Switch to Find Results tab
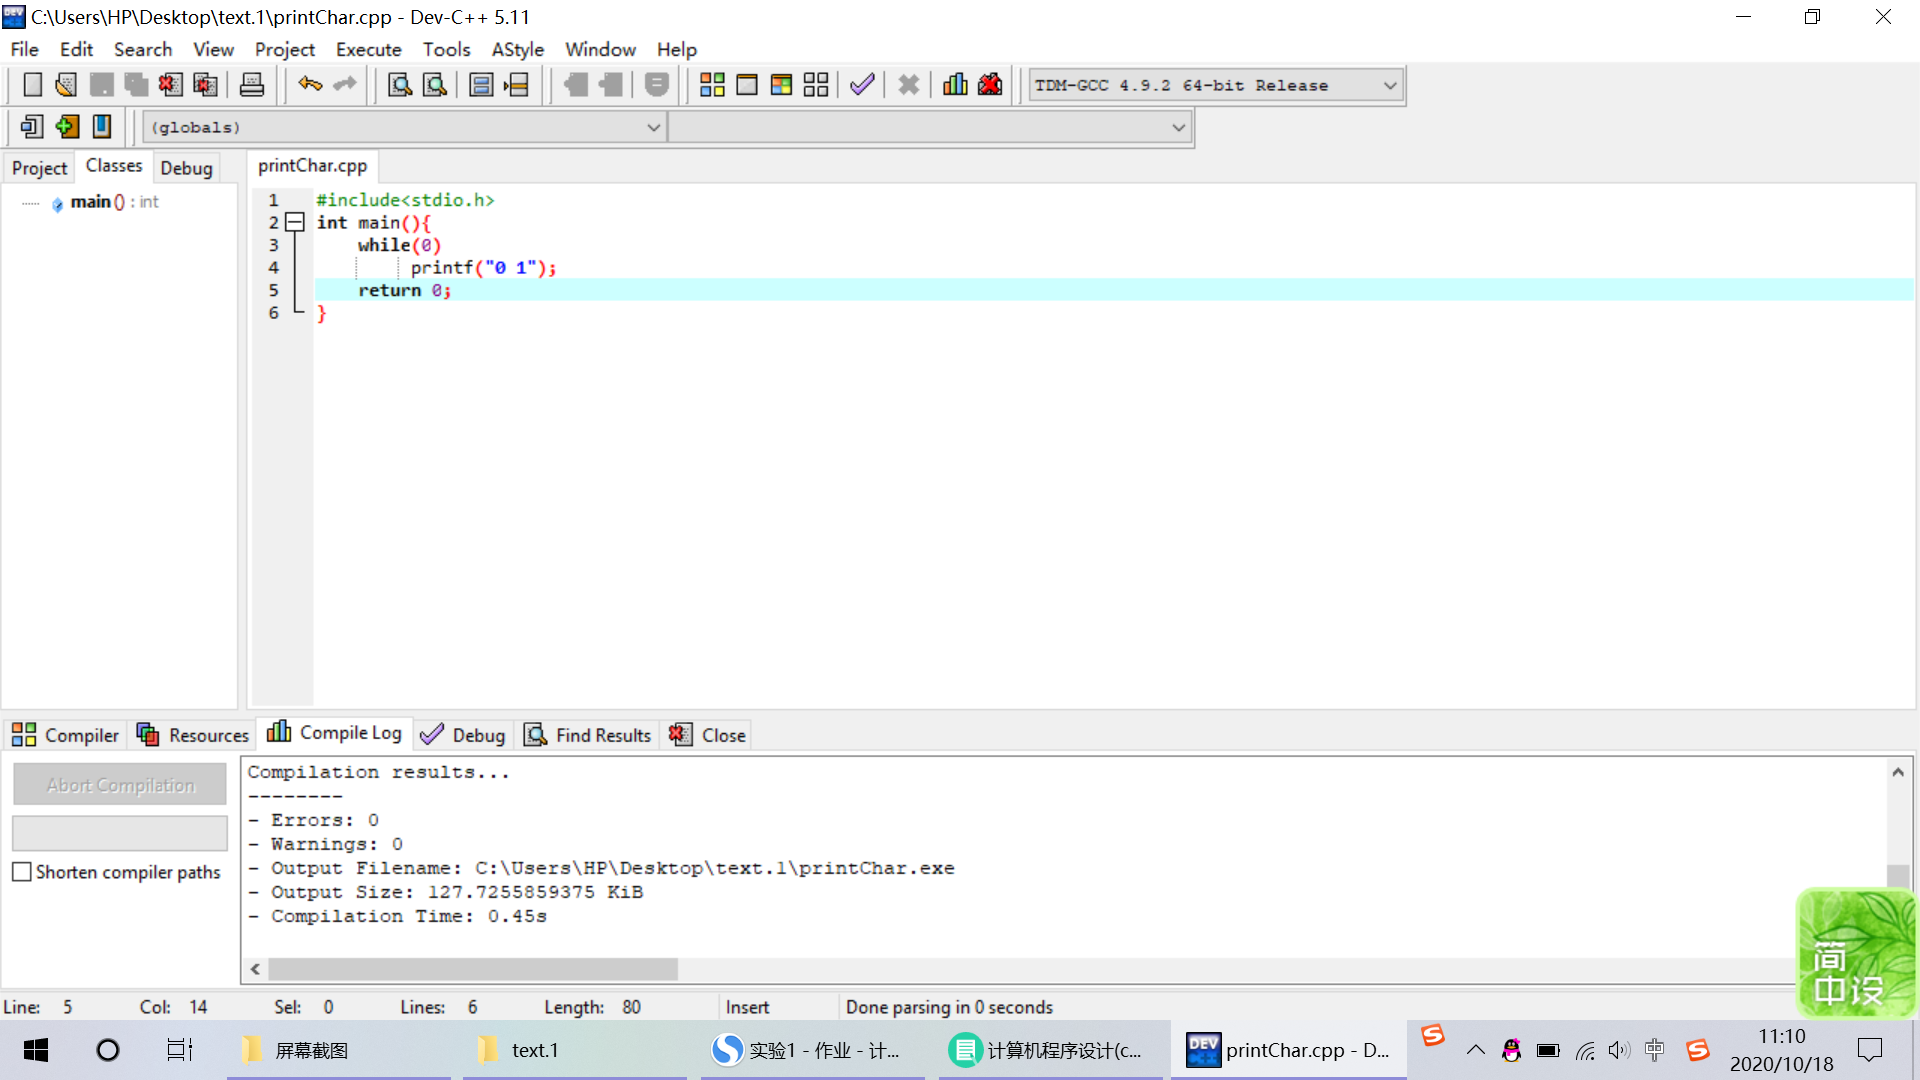Screen dimensions: 1920x1080 click(x=589, y=735)
